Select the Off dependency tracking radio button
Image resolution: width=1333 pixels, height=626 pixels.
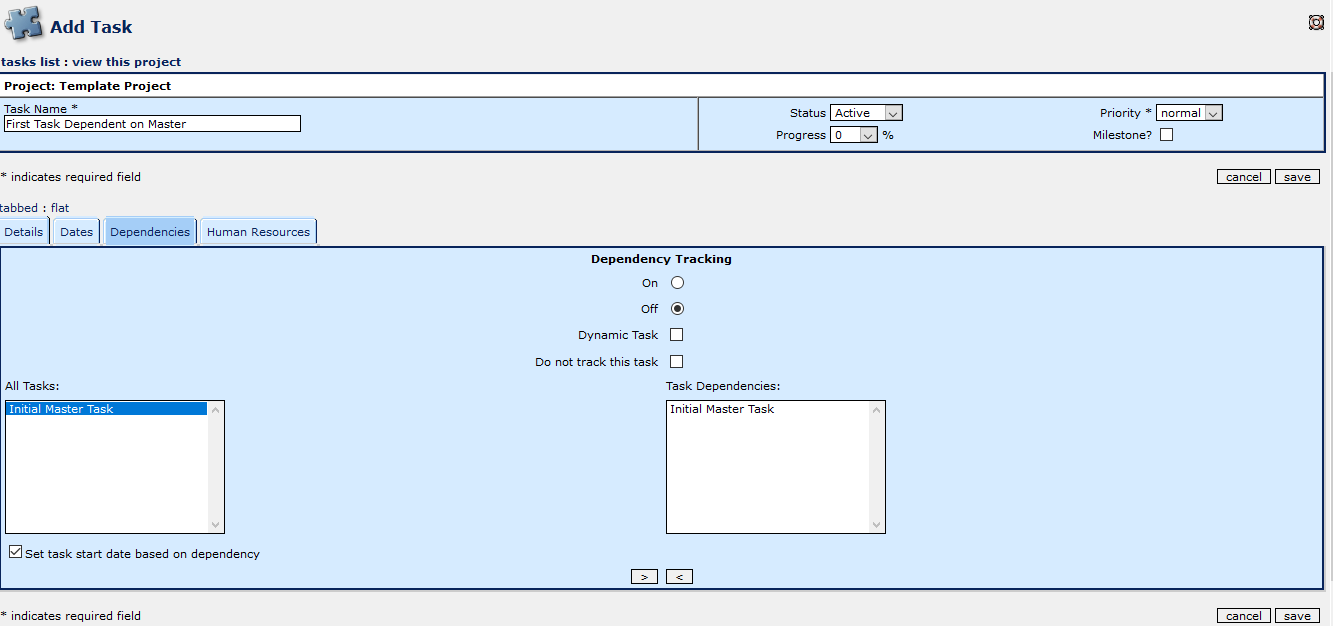tap(677, 308)
